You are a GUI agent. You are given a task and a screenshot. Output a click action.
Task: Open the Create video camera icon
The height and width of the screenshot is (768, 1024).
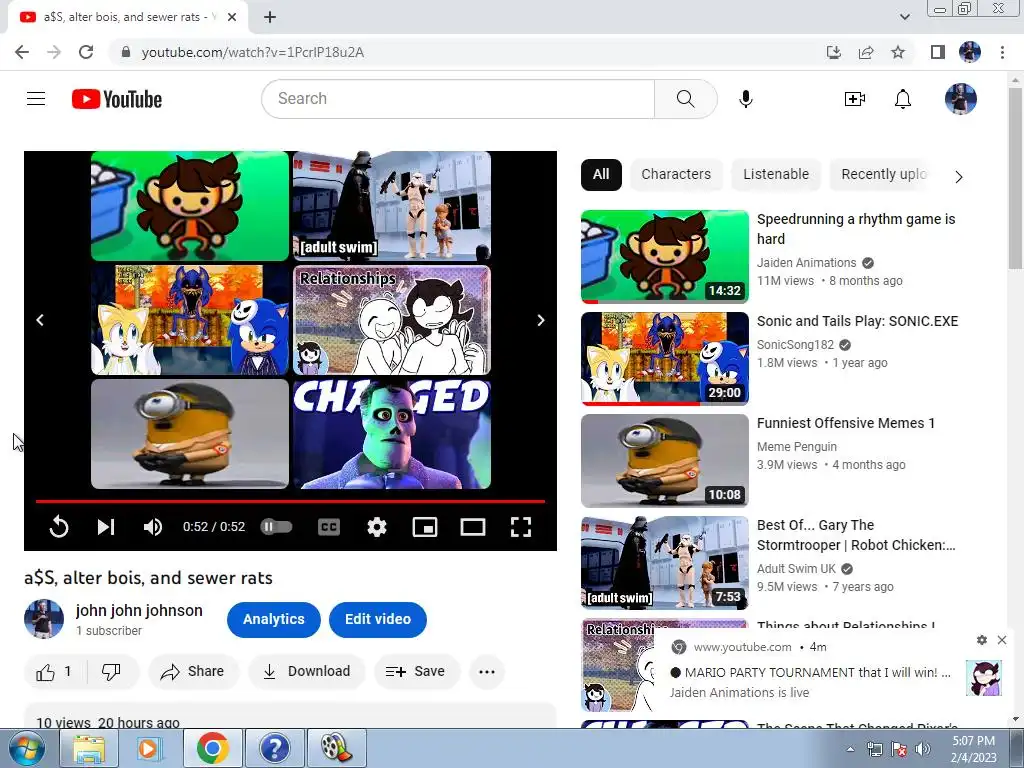click(x=854, y=99)
